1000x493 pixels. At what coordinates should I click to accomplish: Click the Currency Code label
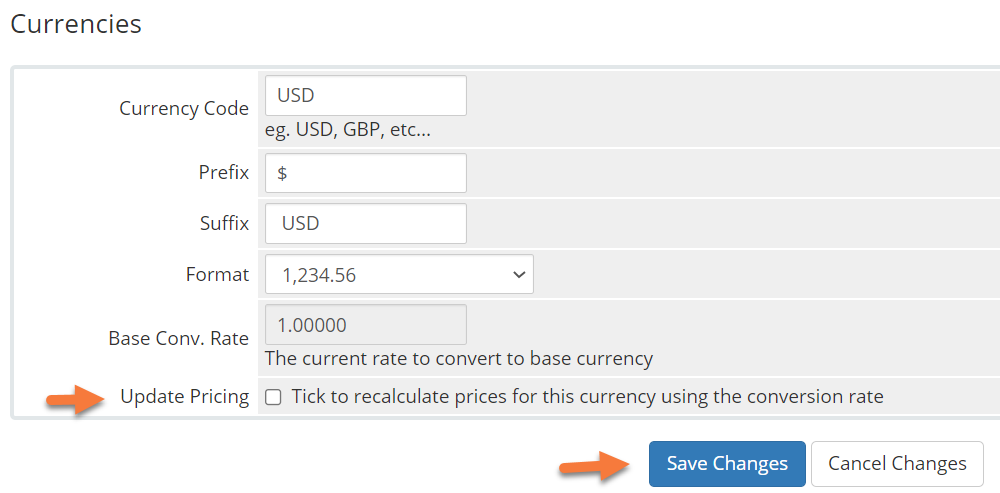point(183,109)
